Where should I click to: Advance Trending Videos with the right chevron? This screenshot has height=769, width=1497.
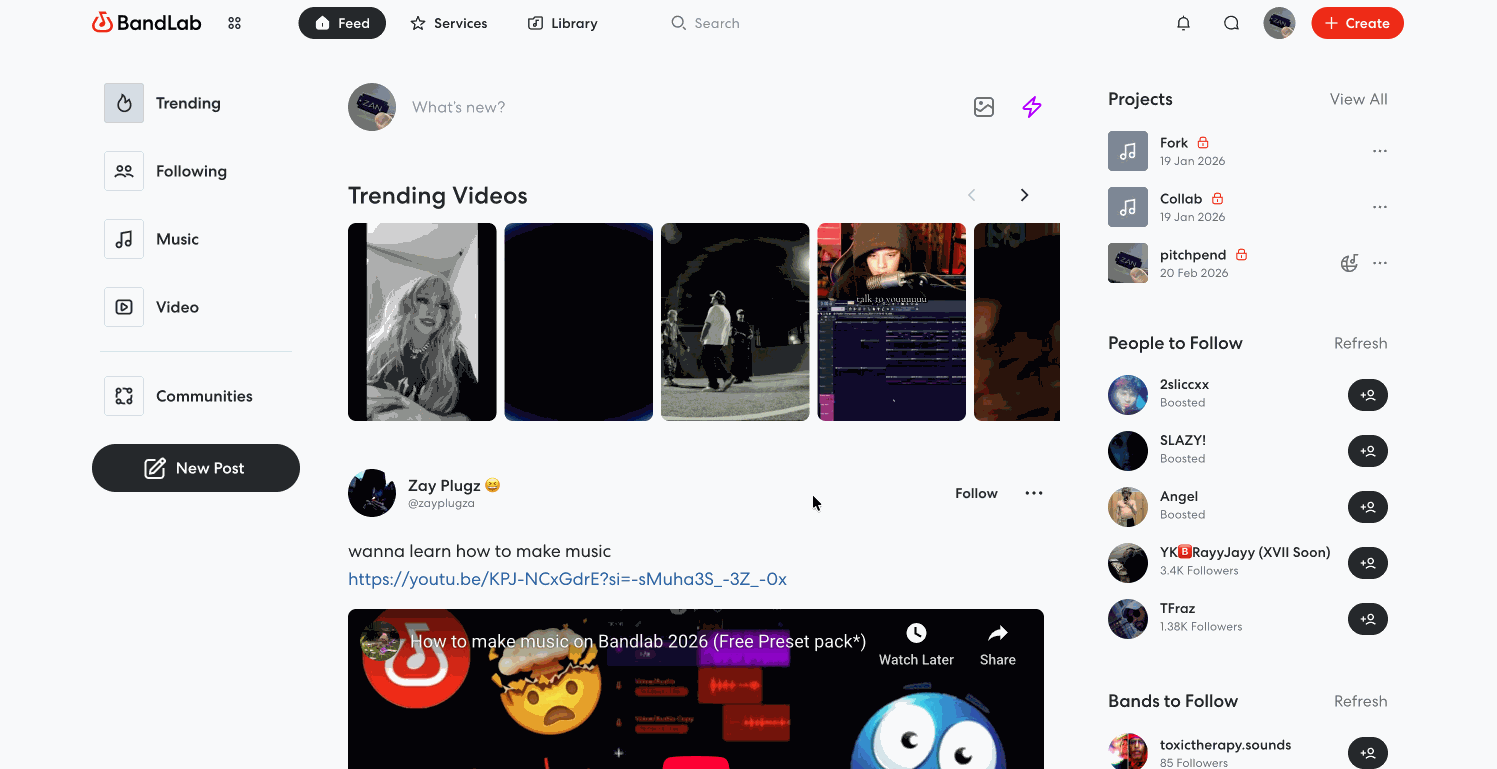tap(1024, 195)
